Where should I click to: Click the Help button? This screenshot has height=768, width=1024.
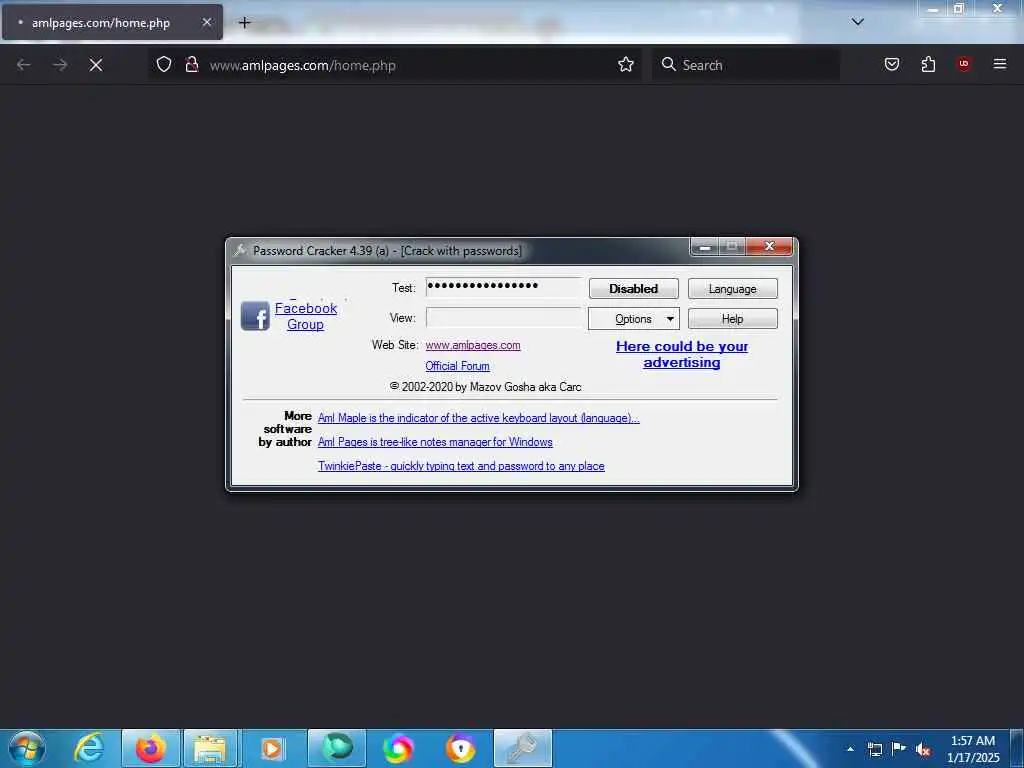[x=732, y=319]
